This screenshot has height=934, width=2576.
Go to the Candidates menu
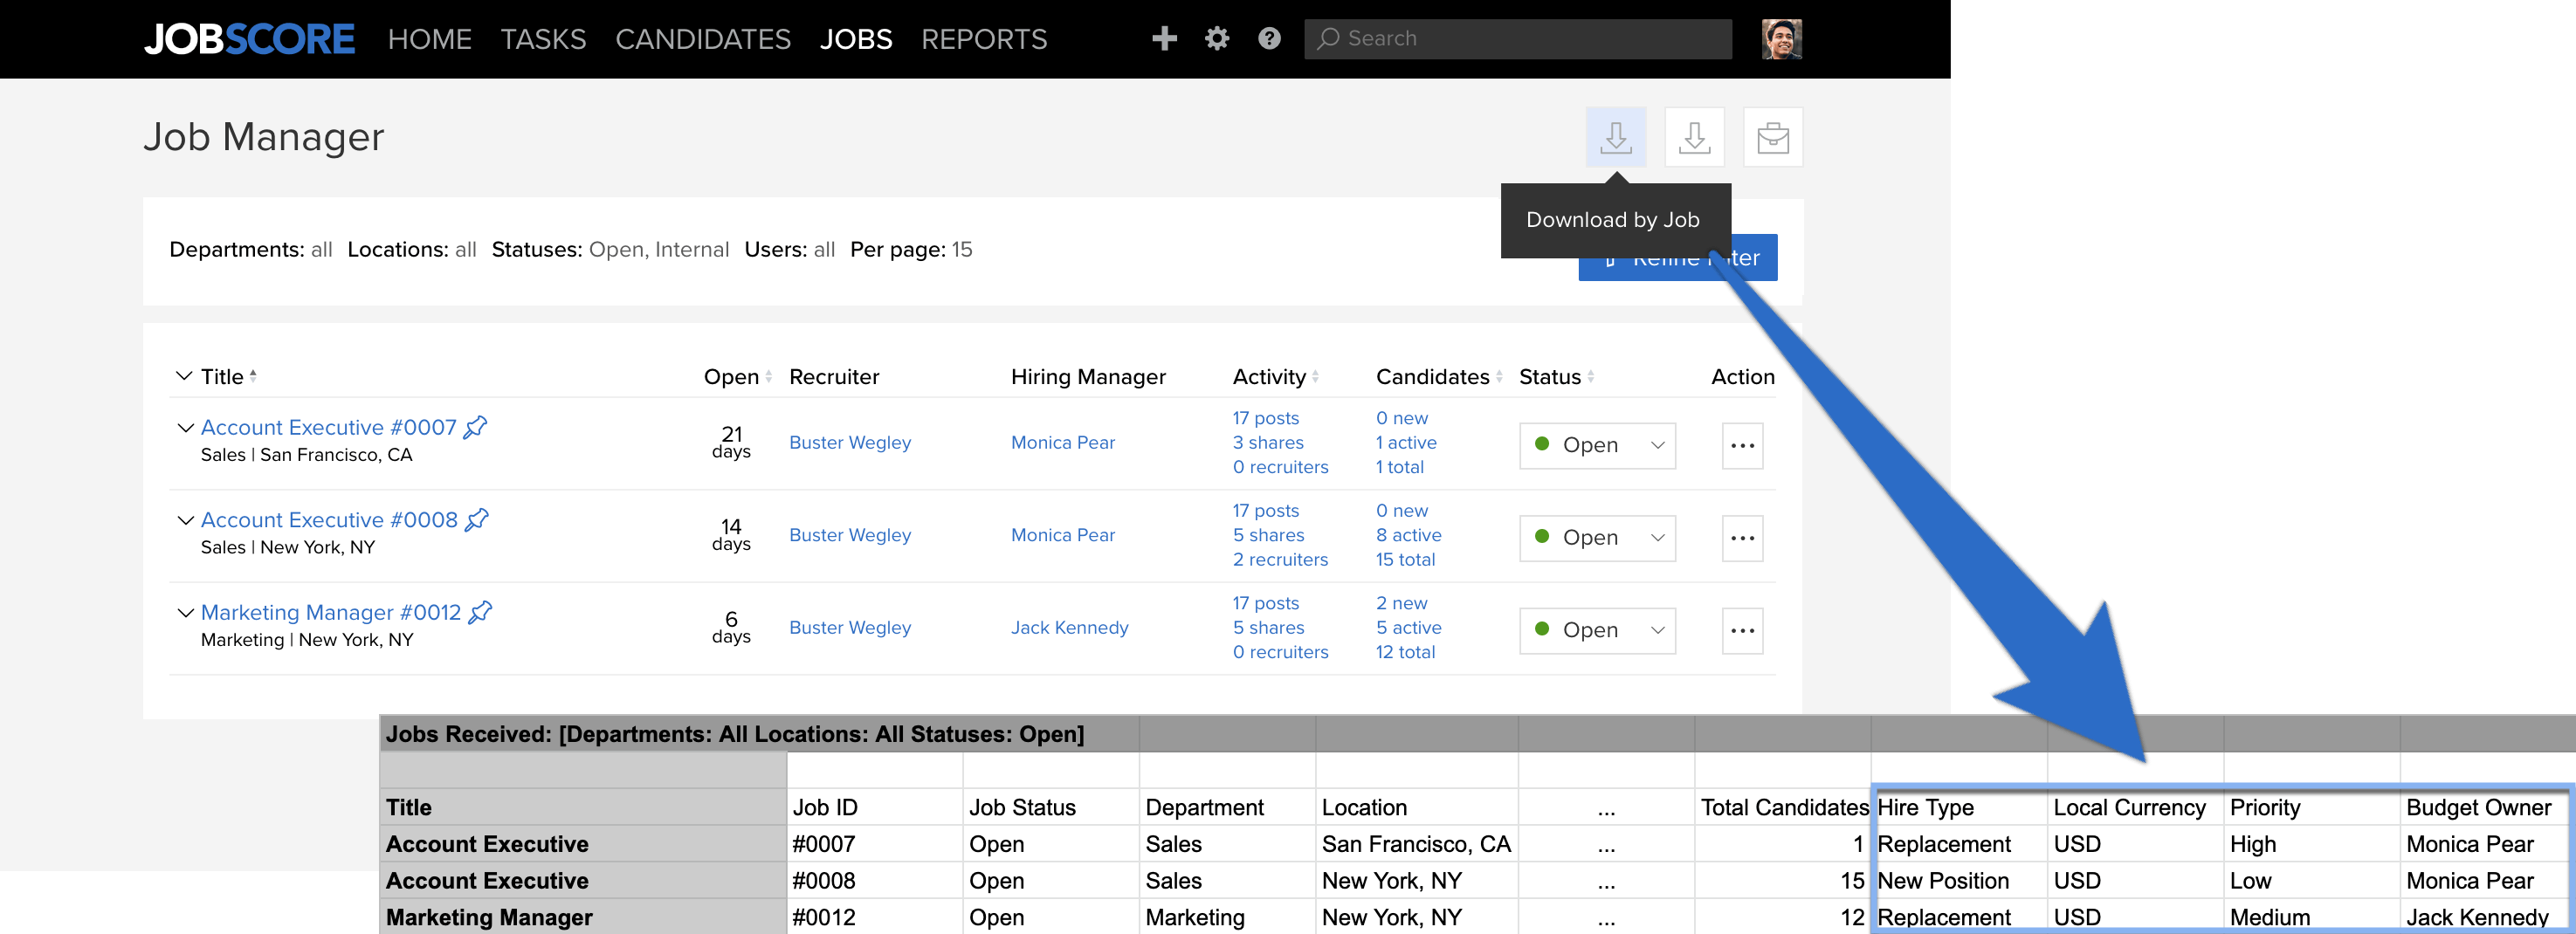tap(703, 39)
